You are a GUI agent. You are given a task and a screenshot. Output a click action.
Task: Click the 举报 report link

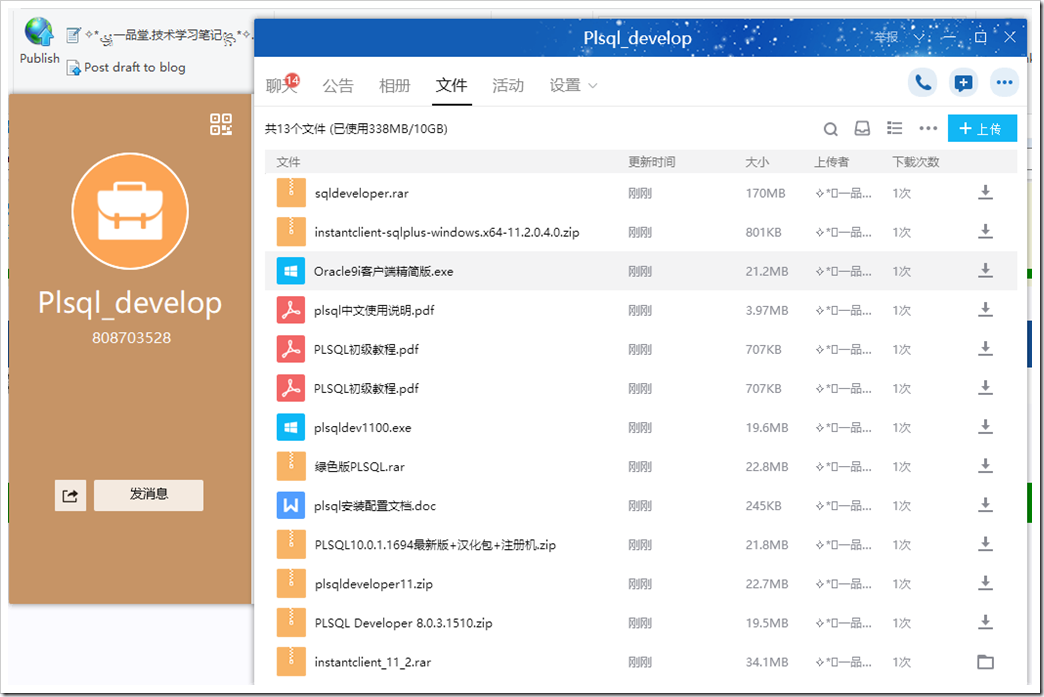point(886,37)
